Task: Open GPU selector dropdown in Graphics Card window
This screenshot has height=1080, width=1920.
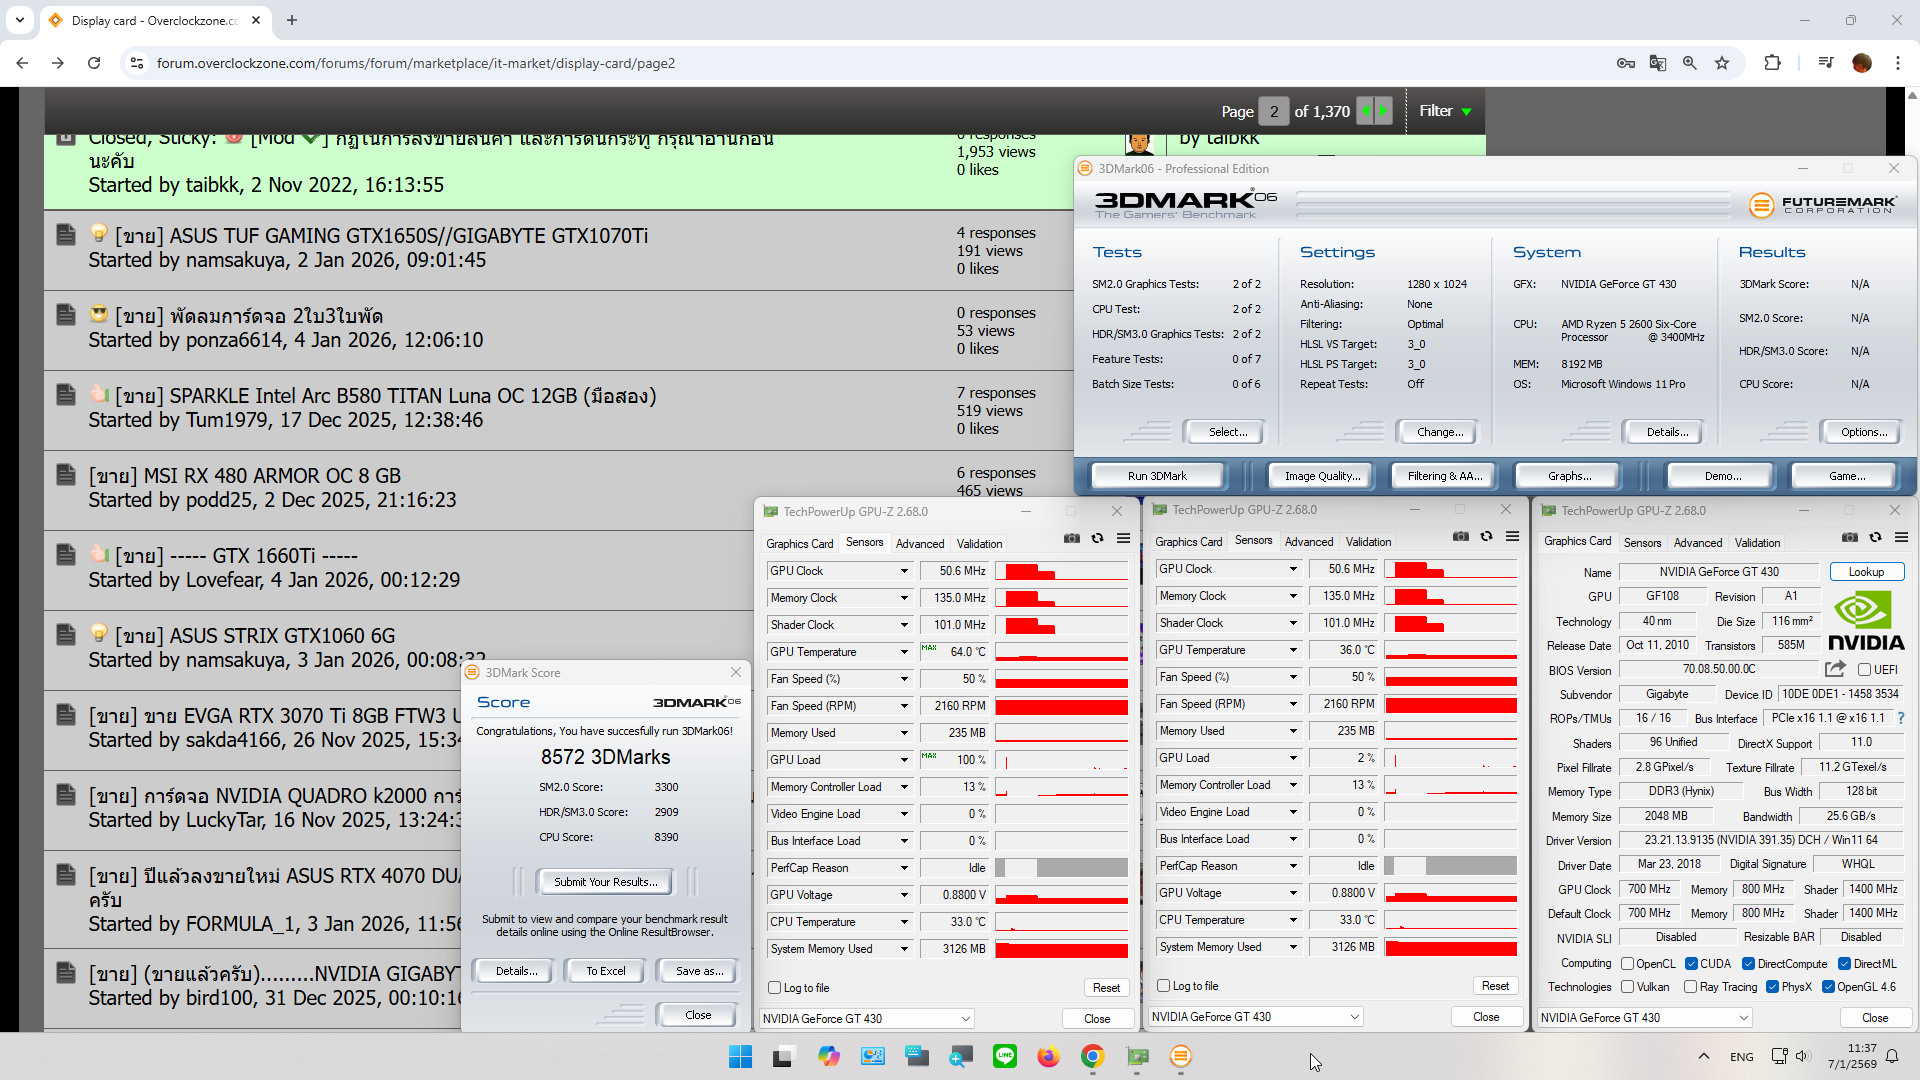Action: pyautogui.click(x=1743, y=1018)
